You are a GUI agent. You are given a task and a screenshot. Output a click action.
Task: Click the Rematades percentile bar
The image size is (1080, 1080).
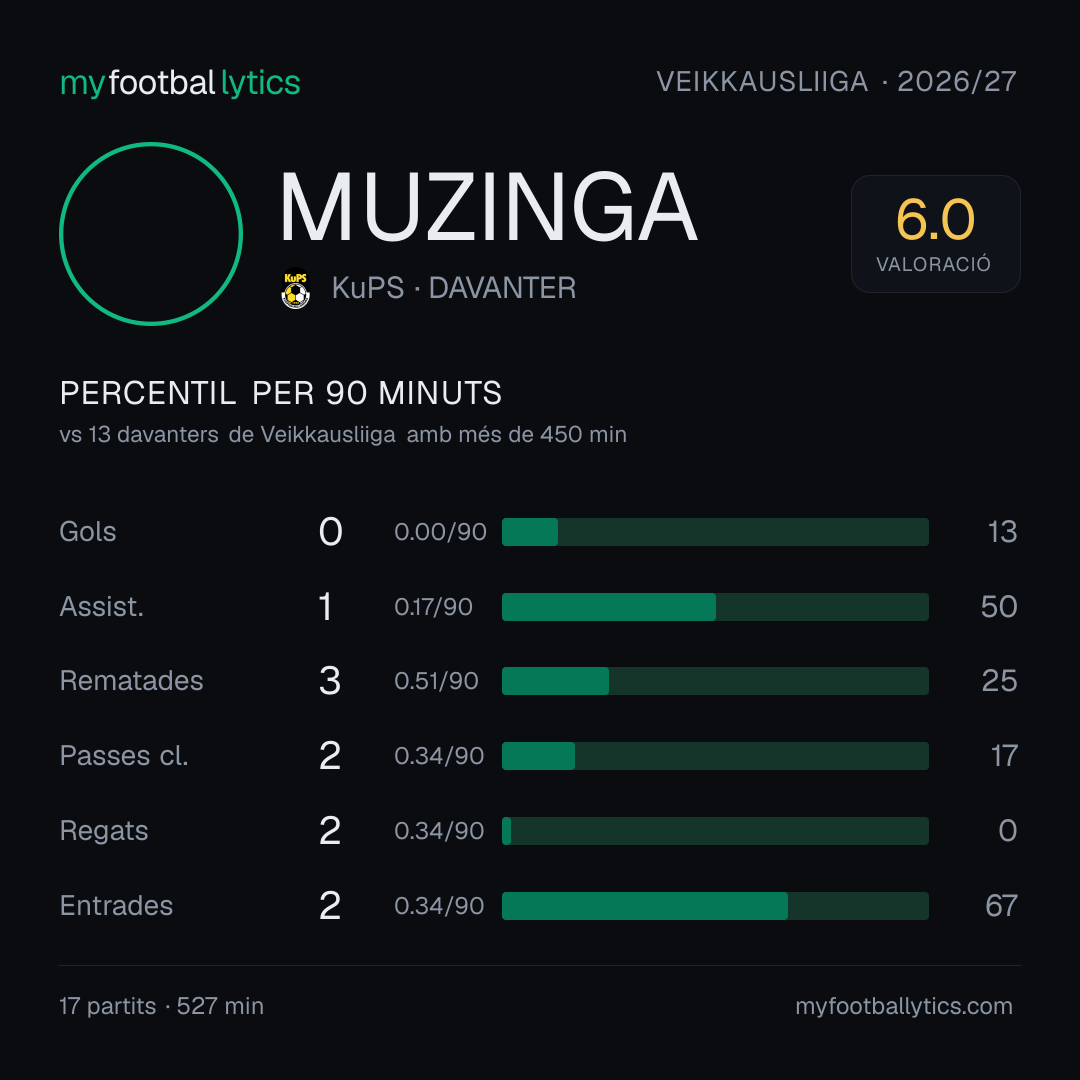(x=715, y=681)
